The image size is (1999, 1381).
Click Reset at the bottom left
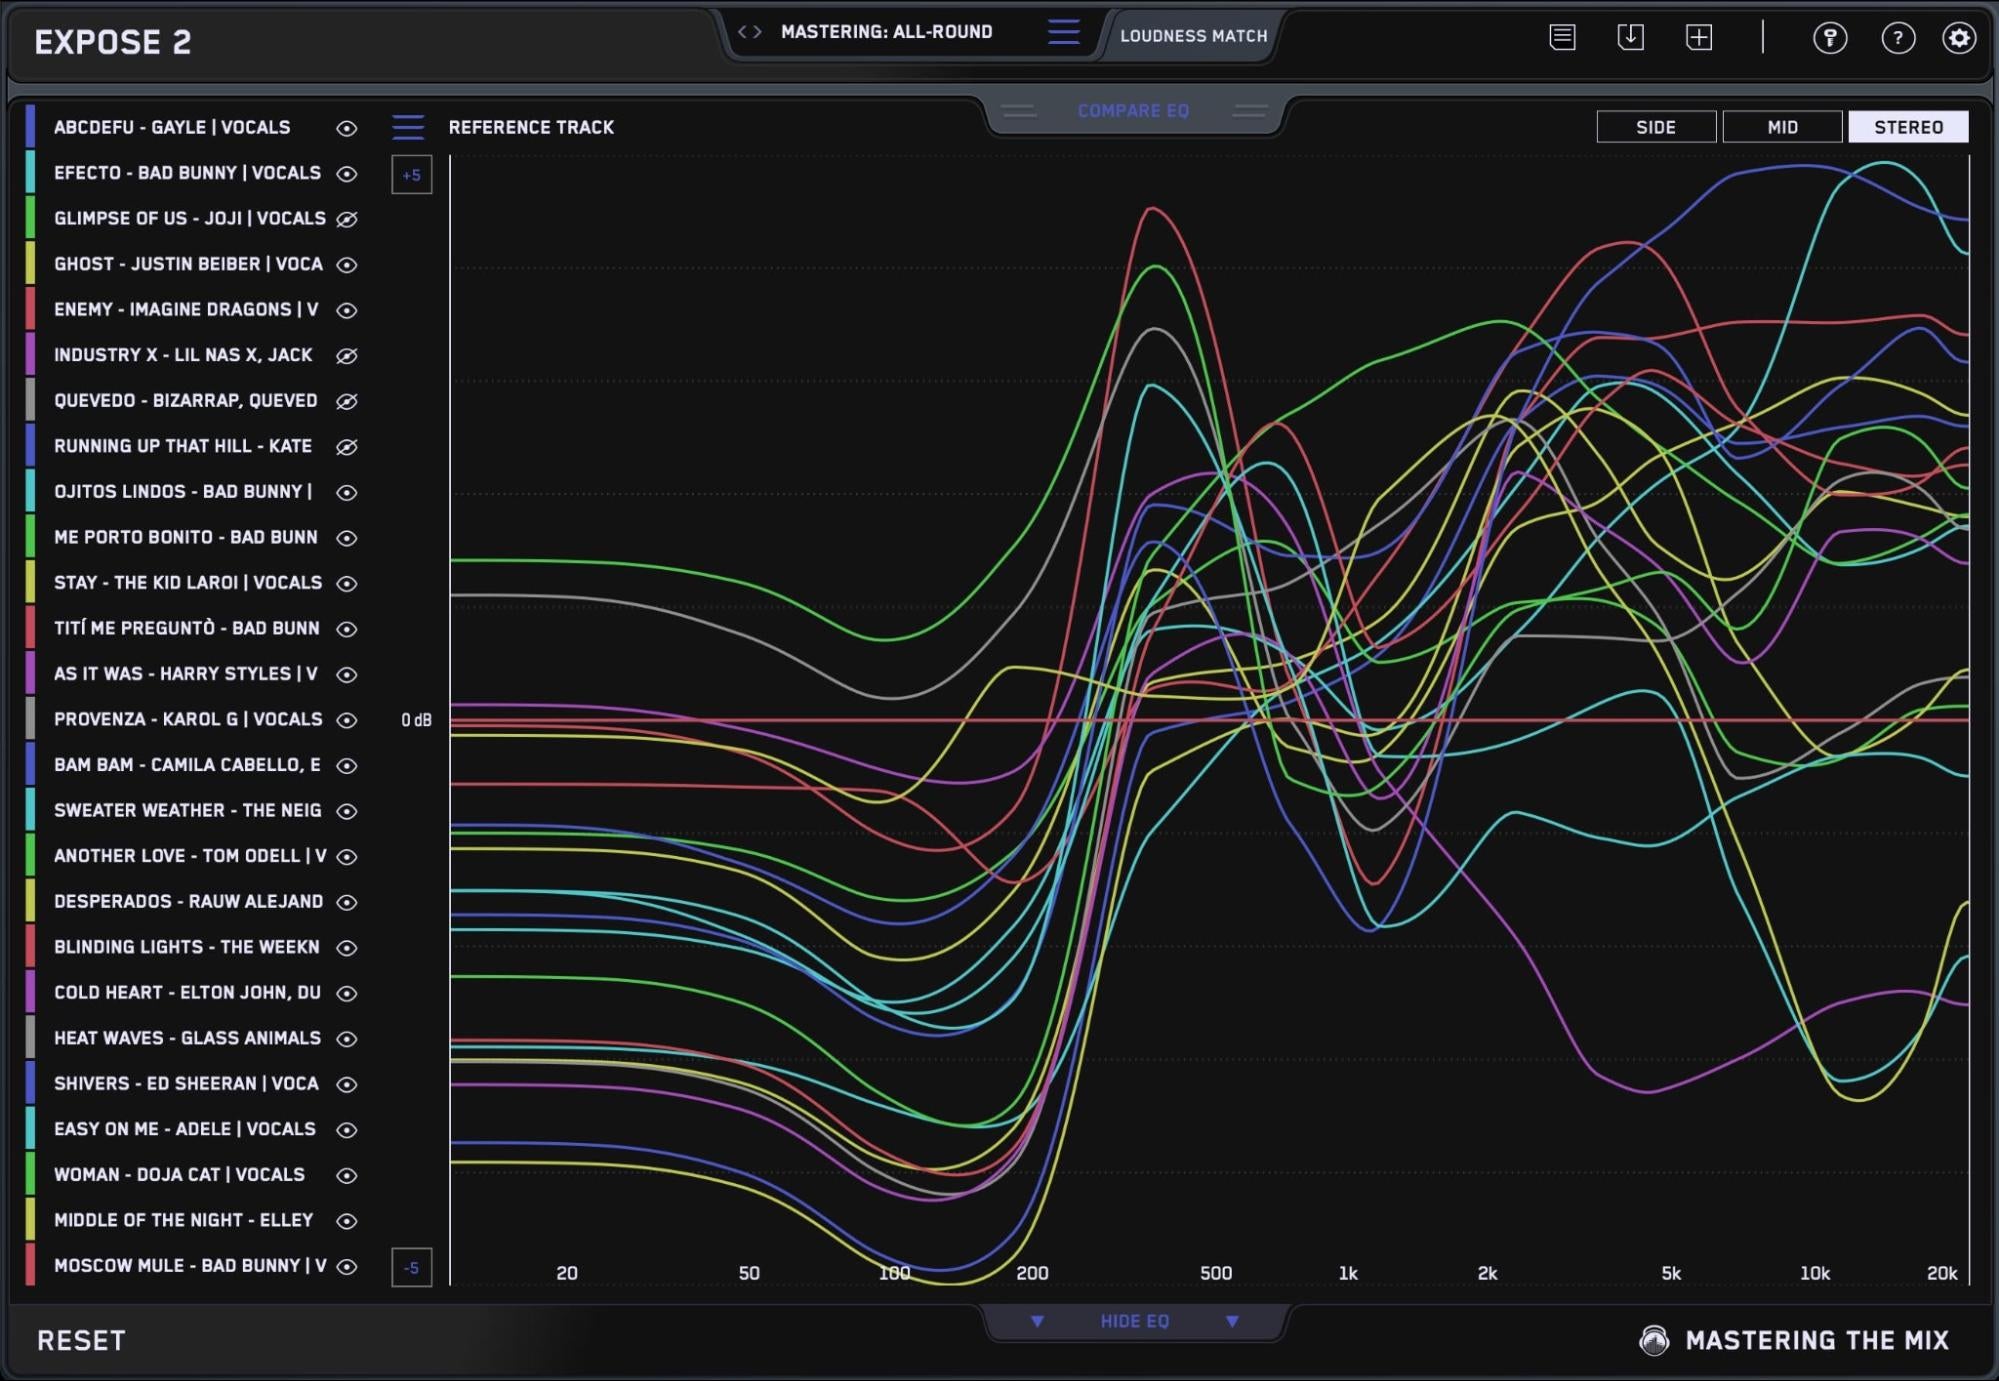[81, 1340]
